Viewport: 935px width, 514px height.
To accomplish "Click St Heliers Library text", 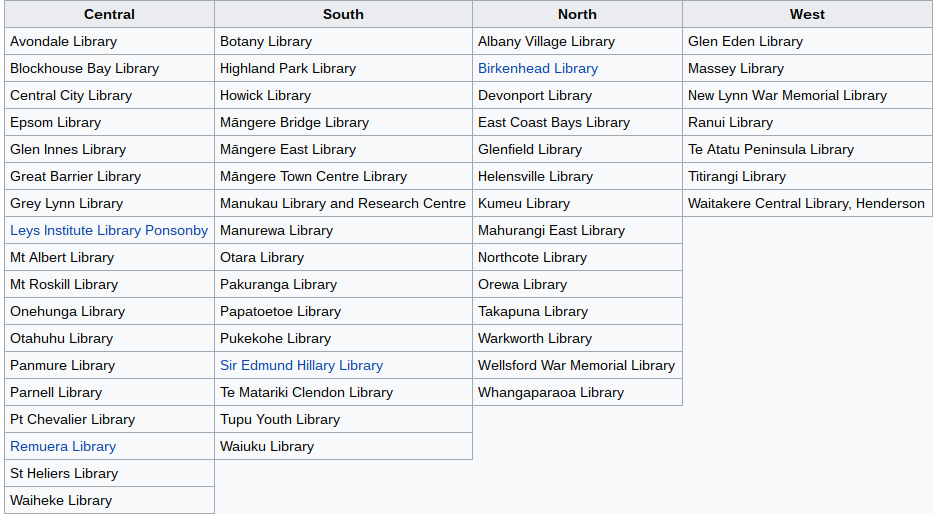I will tap(64, 473).
